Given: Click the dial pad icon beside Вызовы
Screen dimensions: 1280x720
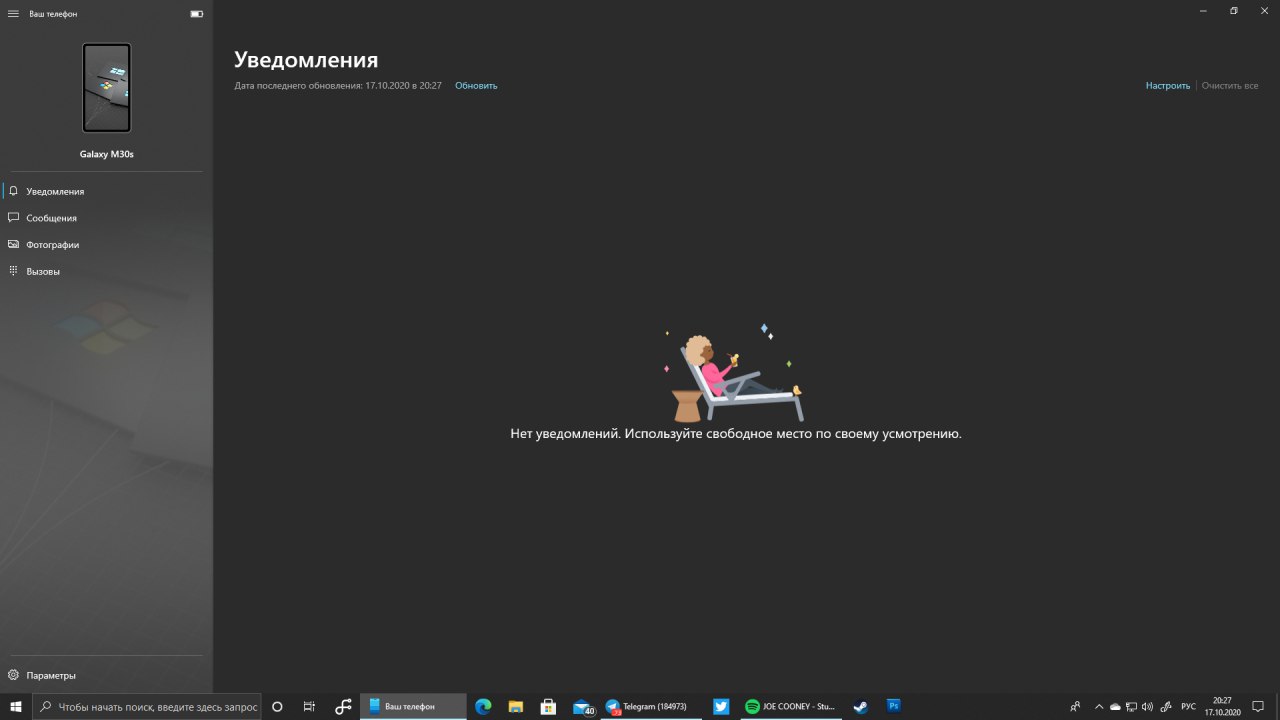Looking at the screenshot, I should coord(13,272).
